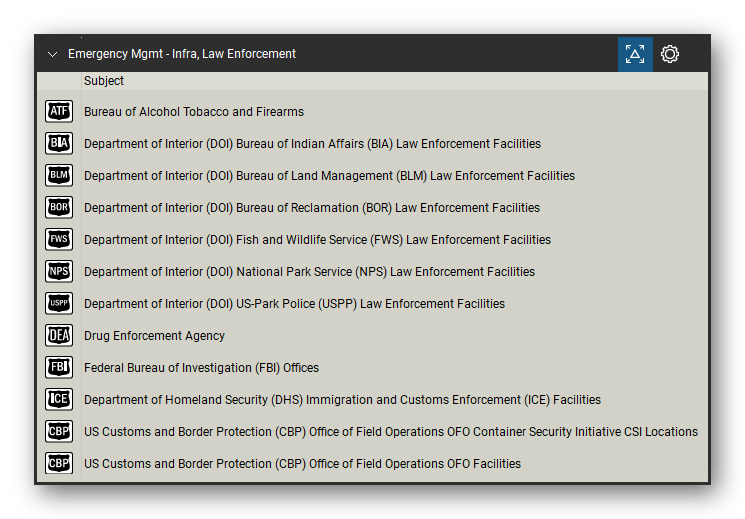Click the zoom-to-extent icon in header
Screen dimensions: 745x519
click(635, 54)
